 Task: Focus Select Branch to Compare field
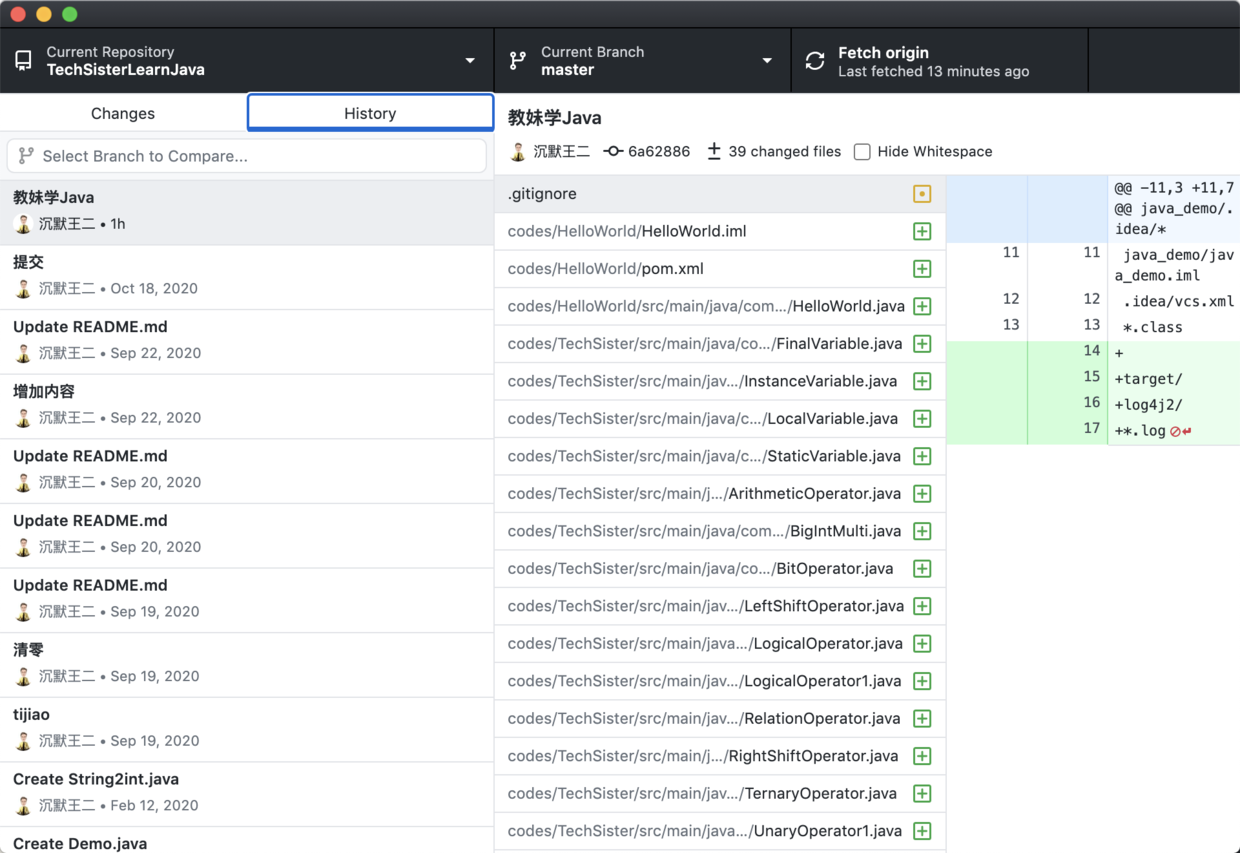[x=247, y=156]
